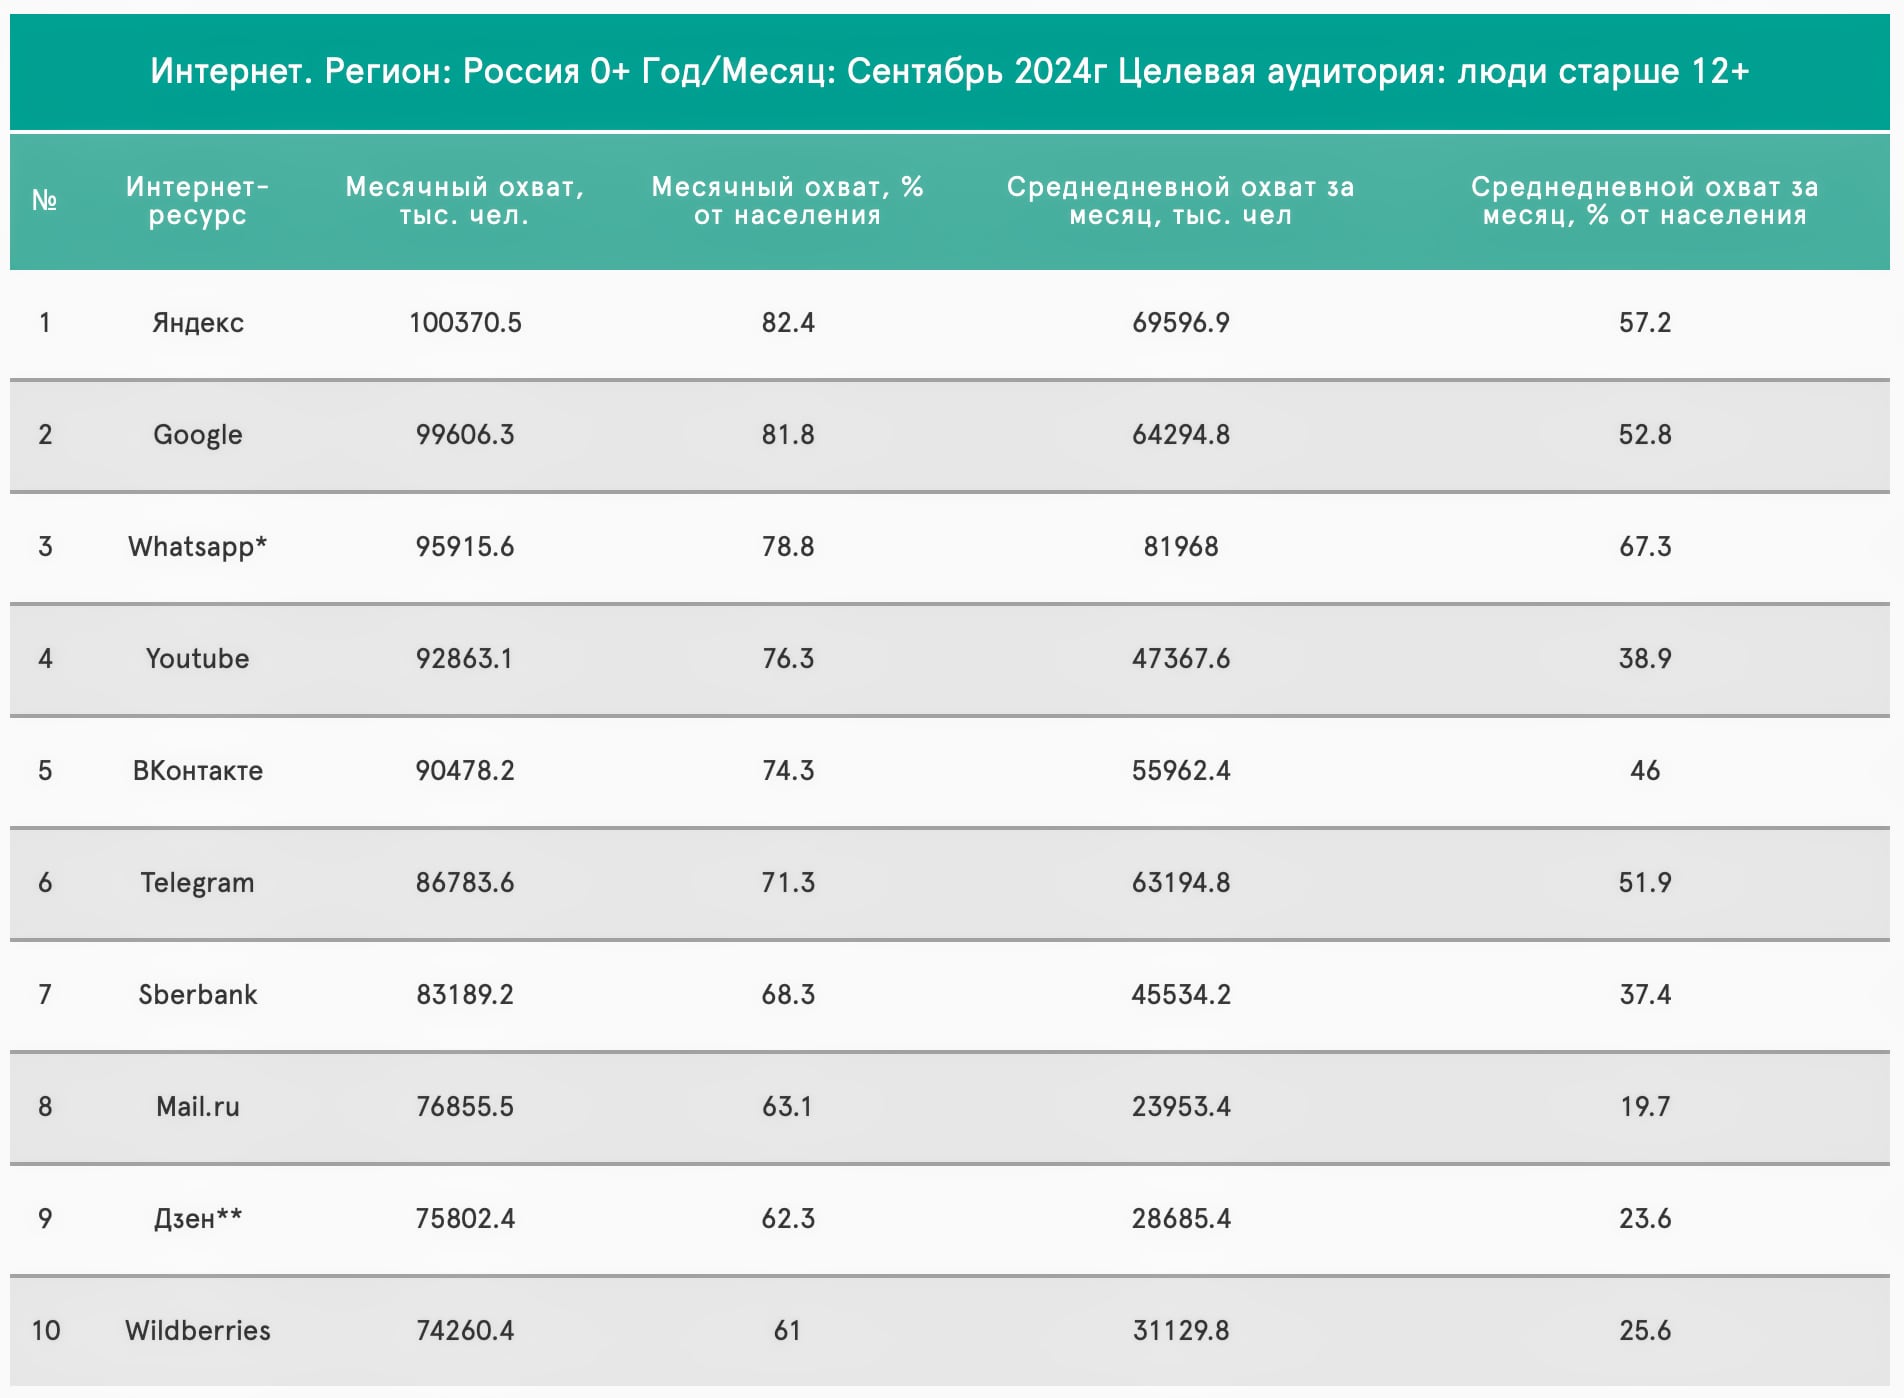Select "Среднедневной охват за месяц, тыс. чел" header
The width and height of the screenshot is (1904, 1398).
tap(1180, 201)
